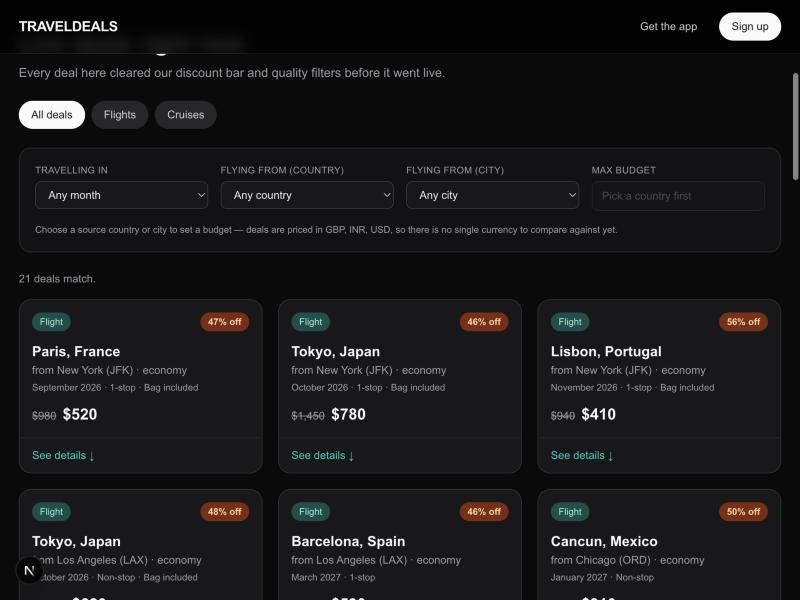Open See details for Lisbon, Portugal
Viewport: 800px width, 600px height.
point(582,455)
